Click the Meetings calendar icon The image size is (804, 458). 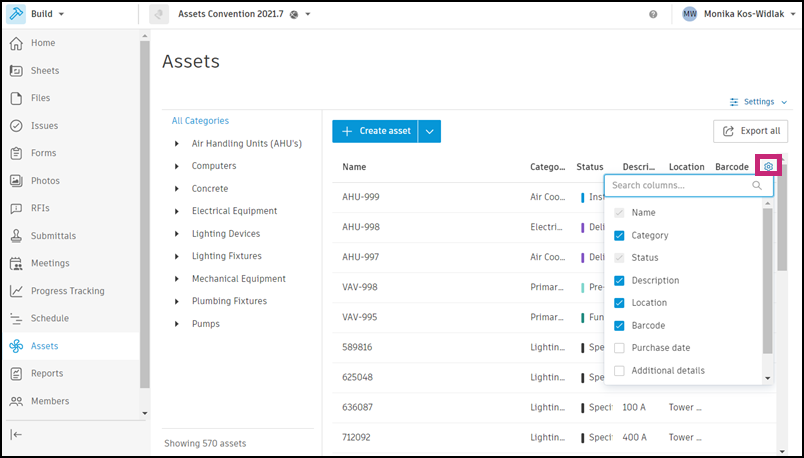[16, 263]
